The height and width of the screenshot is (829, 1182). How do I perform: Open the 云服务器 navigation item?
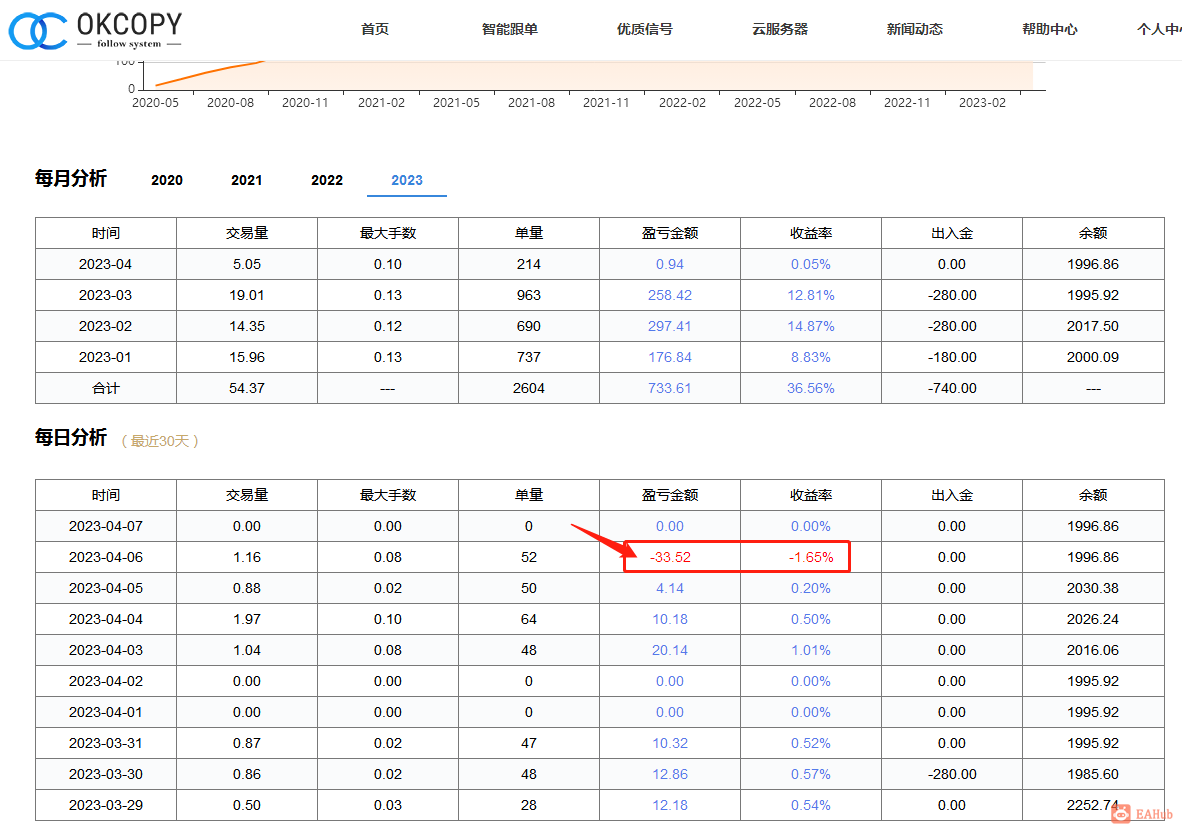click(x=779, y=29)
